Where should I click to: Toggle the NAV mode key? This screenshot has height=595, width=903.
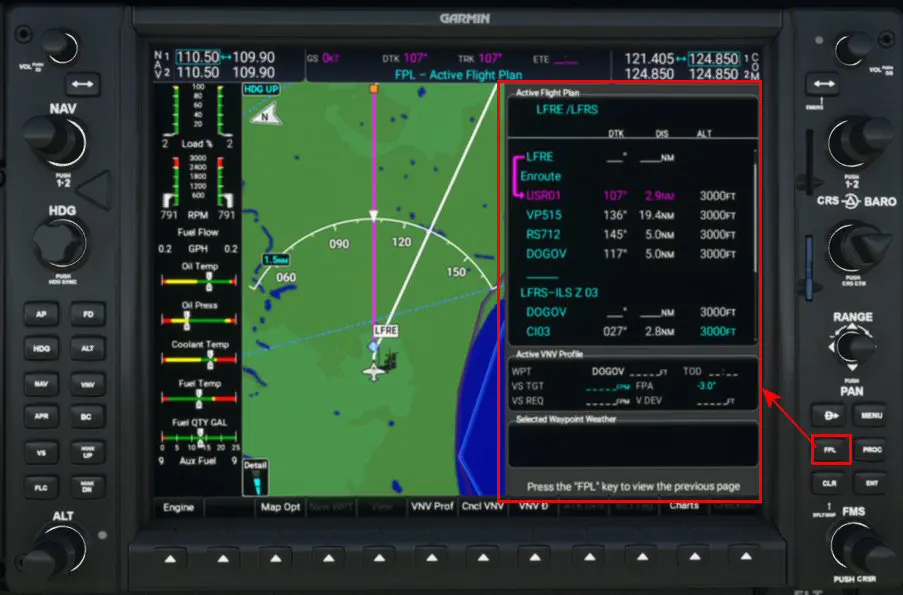point(41,384)
